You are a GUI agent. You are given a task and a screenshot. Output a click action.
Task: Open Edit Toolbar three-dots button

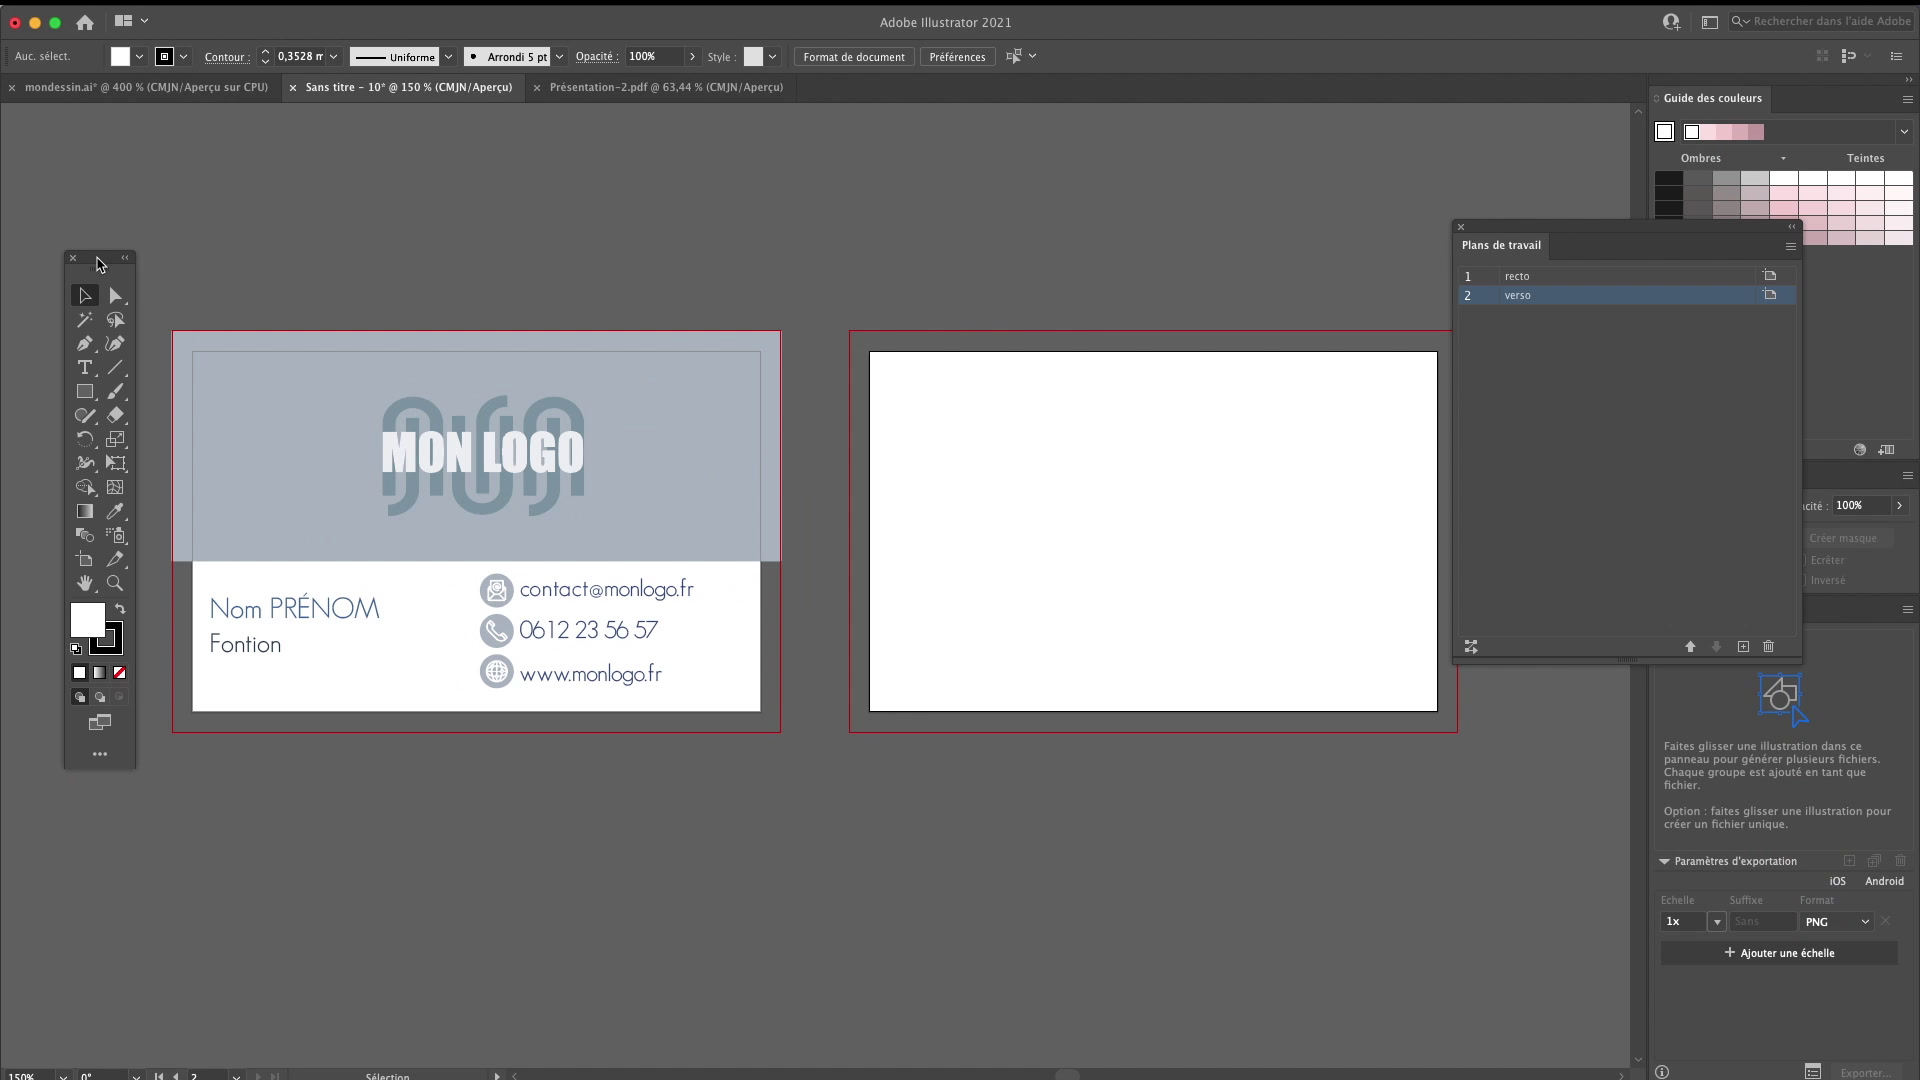click(x=100, y=754)
